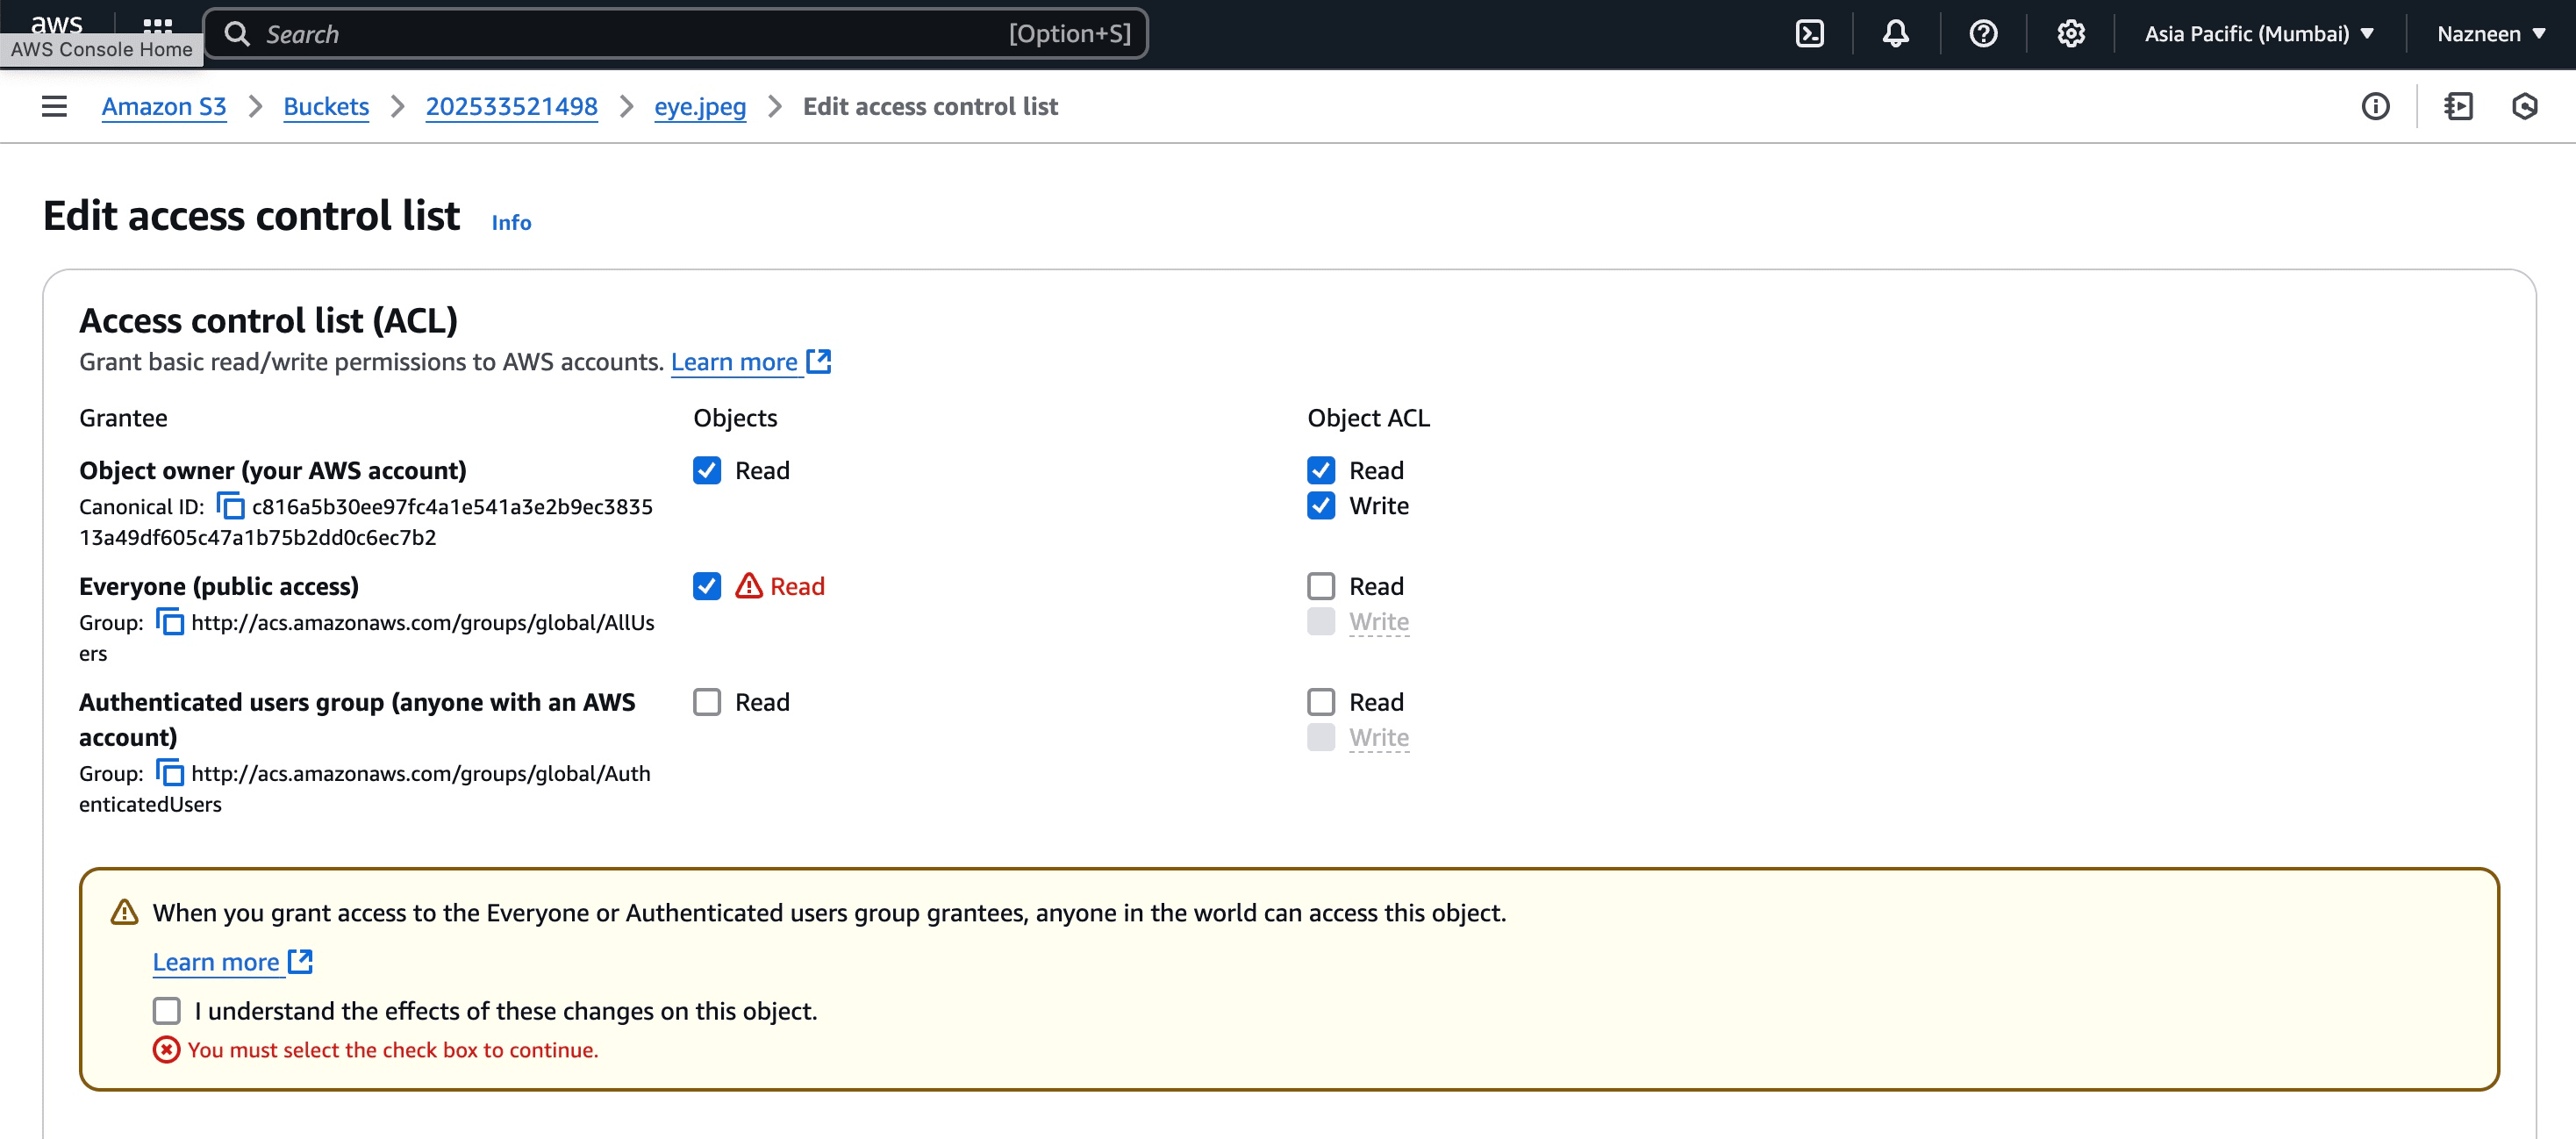Tick I understand the effects checkbox
Image resolution: width=2576 pixels, height=1139 pixels.
click(x=167, y=1011)
